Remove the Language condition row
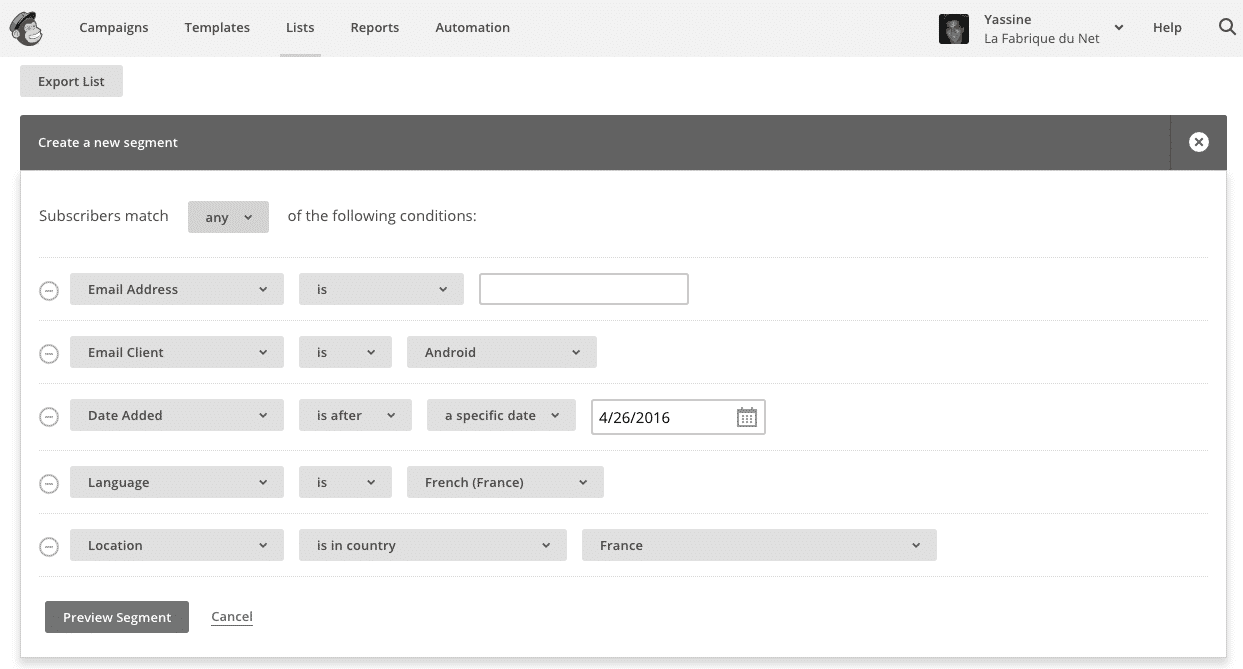This screenshot has height=669, width=1243. [x=48, y=483]
